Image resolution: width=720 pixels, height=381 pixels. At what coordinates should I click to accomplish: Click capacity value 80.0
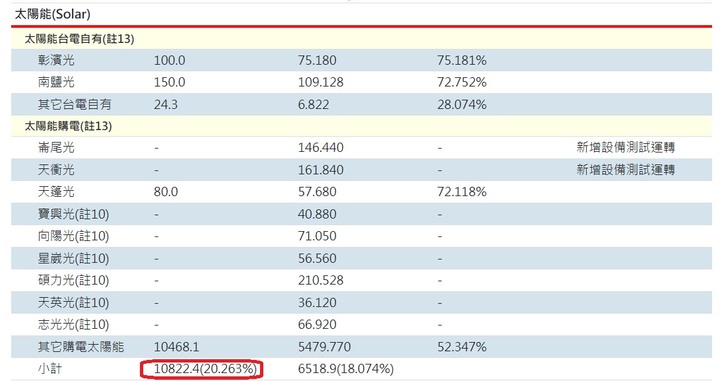[x=166, y=191]
